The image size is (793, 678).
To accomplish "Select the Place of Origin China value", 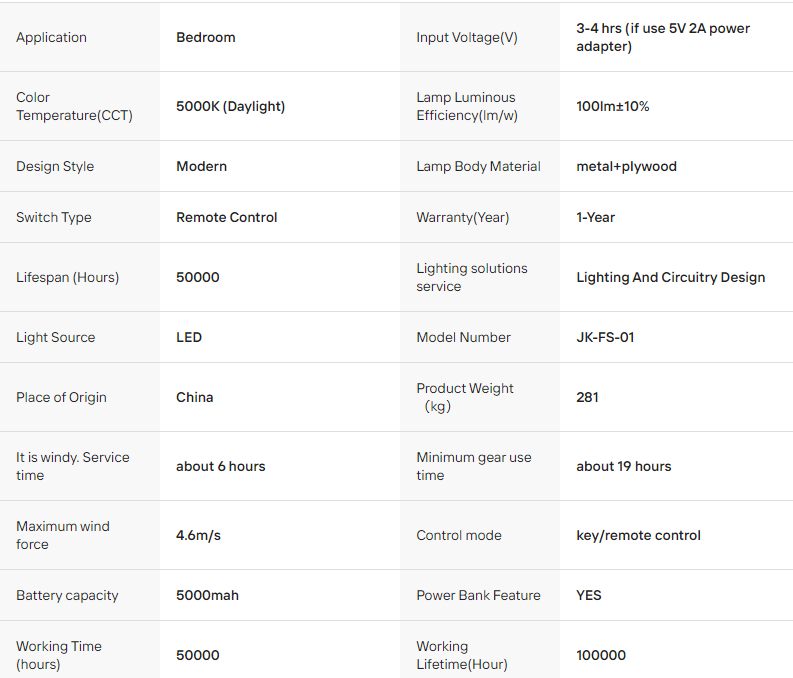I will 194,397.
